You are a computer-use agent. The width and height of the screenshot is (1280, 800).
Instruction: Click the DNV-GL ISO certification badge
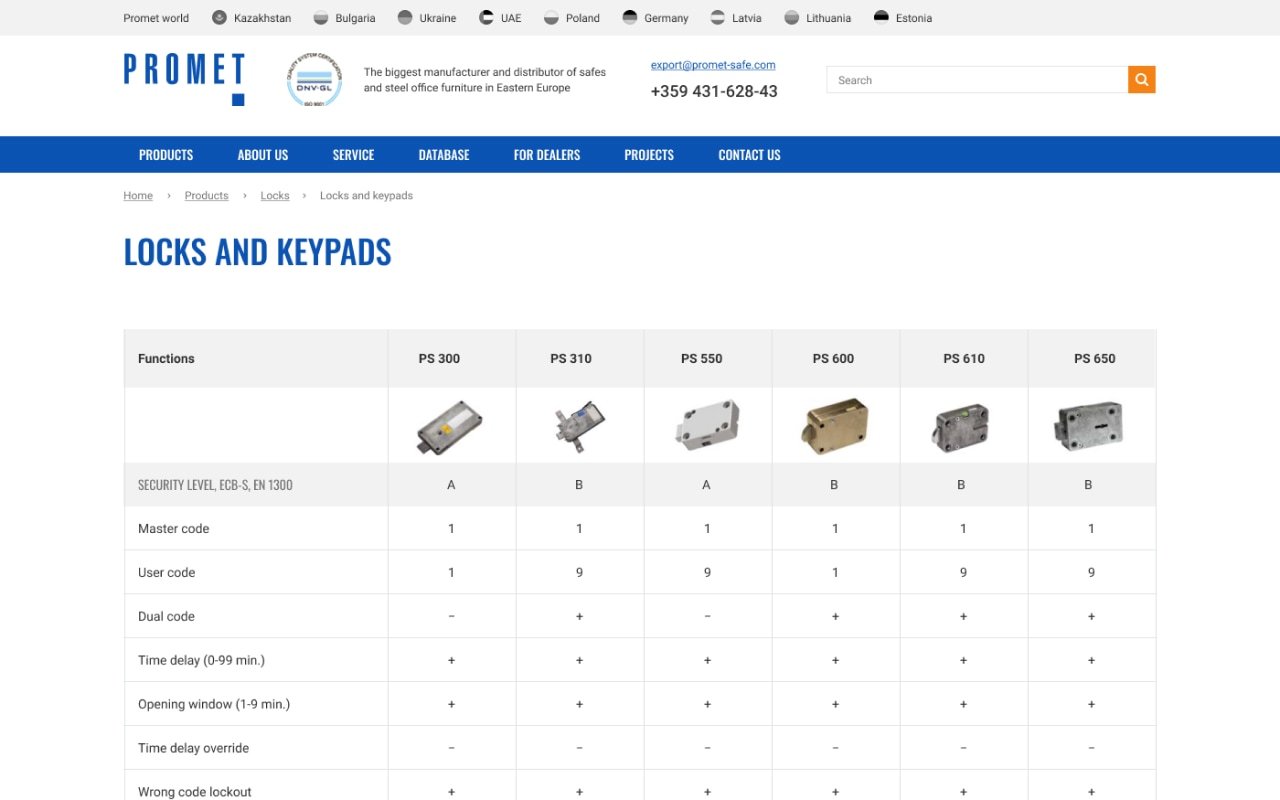(314, 80)
